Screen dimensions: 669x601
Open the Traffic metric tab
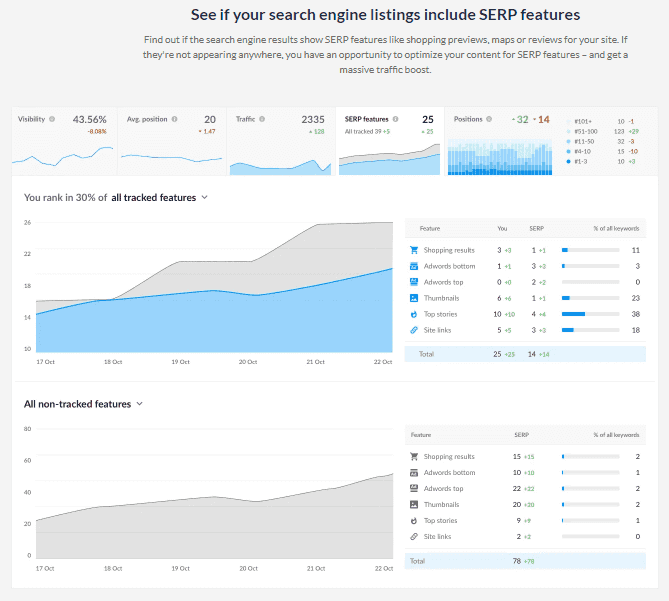coord(280,141)
